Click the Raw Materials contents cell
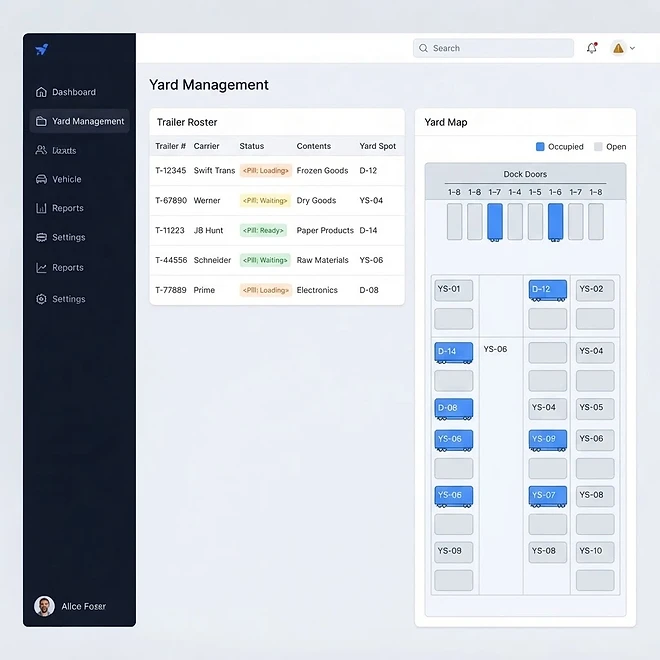The image size is (660, 660). (x=322, y=260)
